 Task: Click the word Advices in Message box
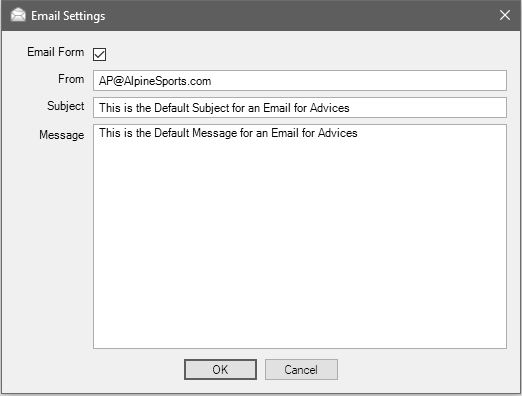[338, 133]
